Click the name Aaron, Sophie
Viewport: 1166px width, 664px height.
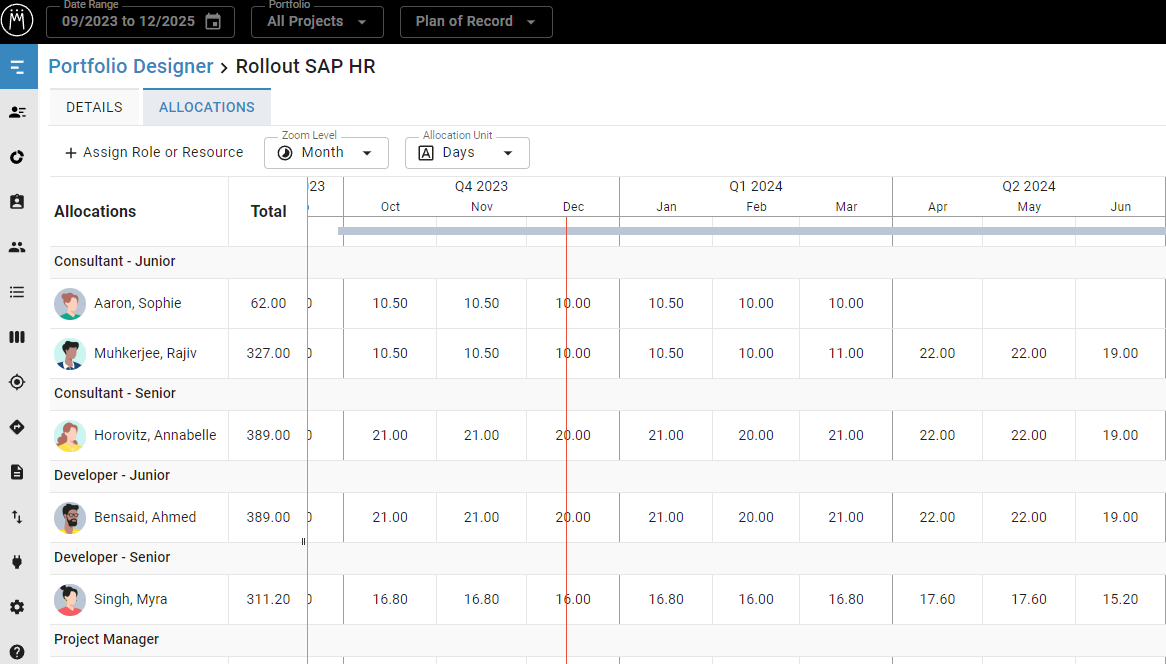pyautogui.click(x=138, y=303)
